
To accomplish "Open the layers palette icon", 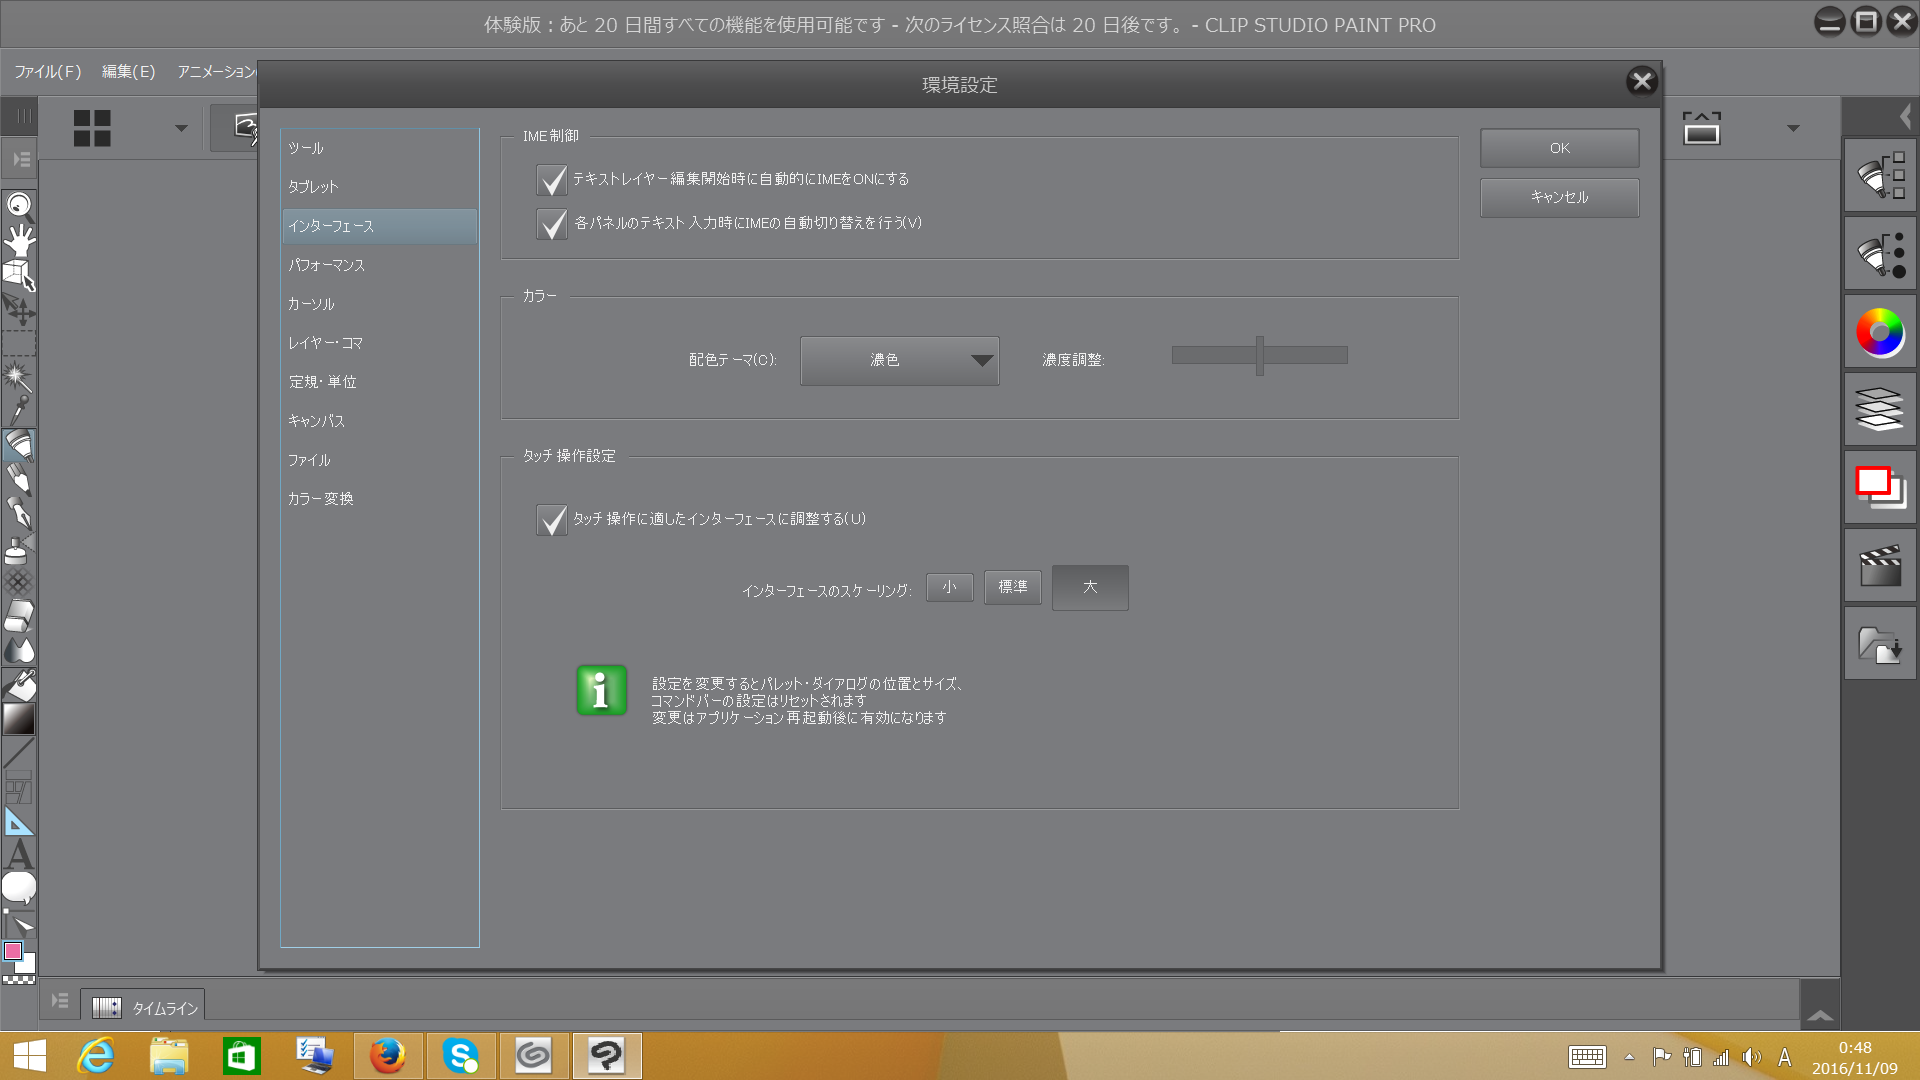I will [x=1880, y=410].
